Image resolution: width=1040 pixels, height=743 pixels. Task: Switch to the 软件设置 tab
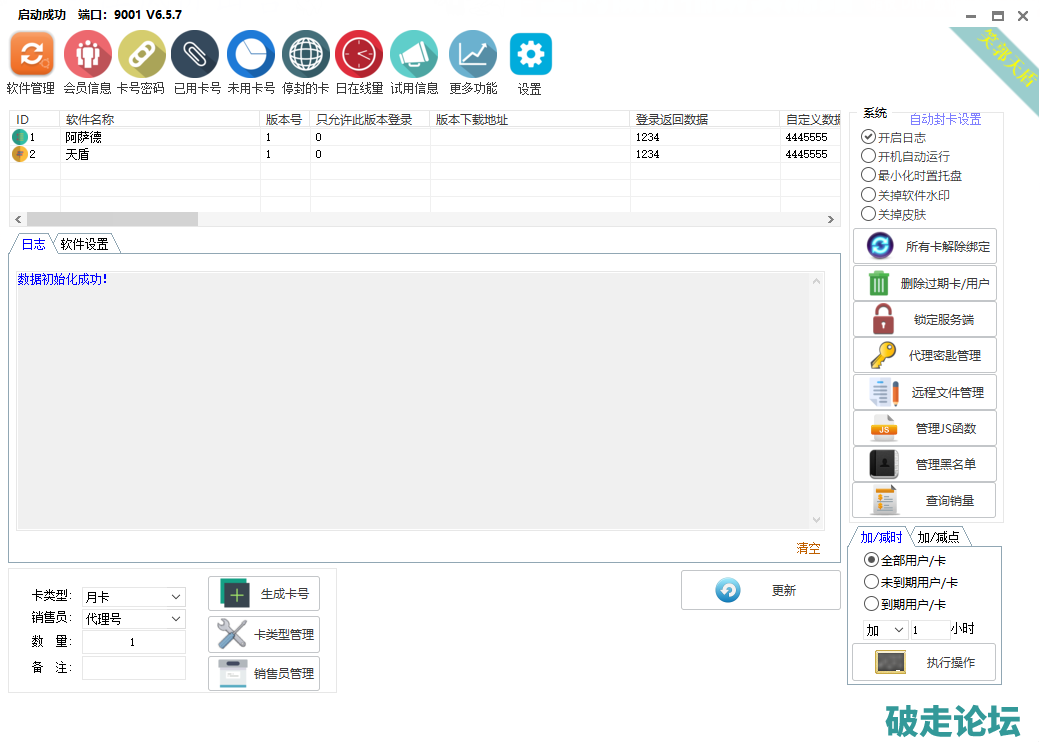click(84, 244)
